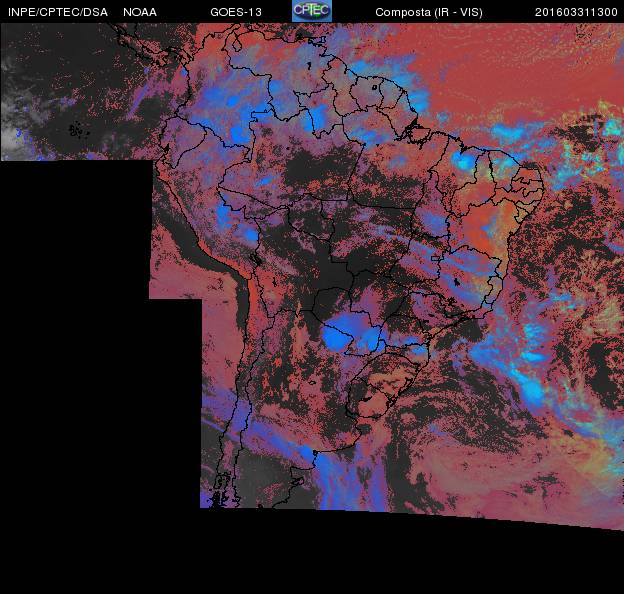
Task: Select the 201603311300 timestamp
Action: [576, 12]
